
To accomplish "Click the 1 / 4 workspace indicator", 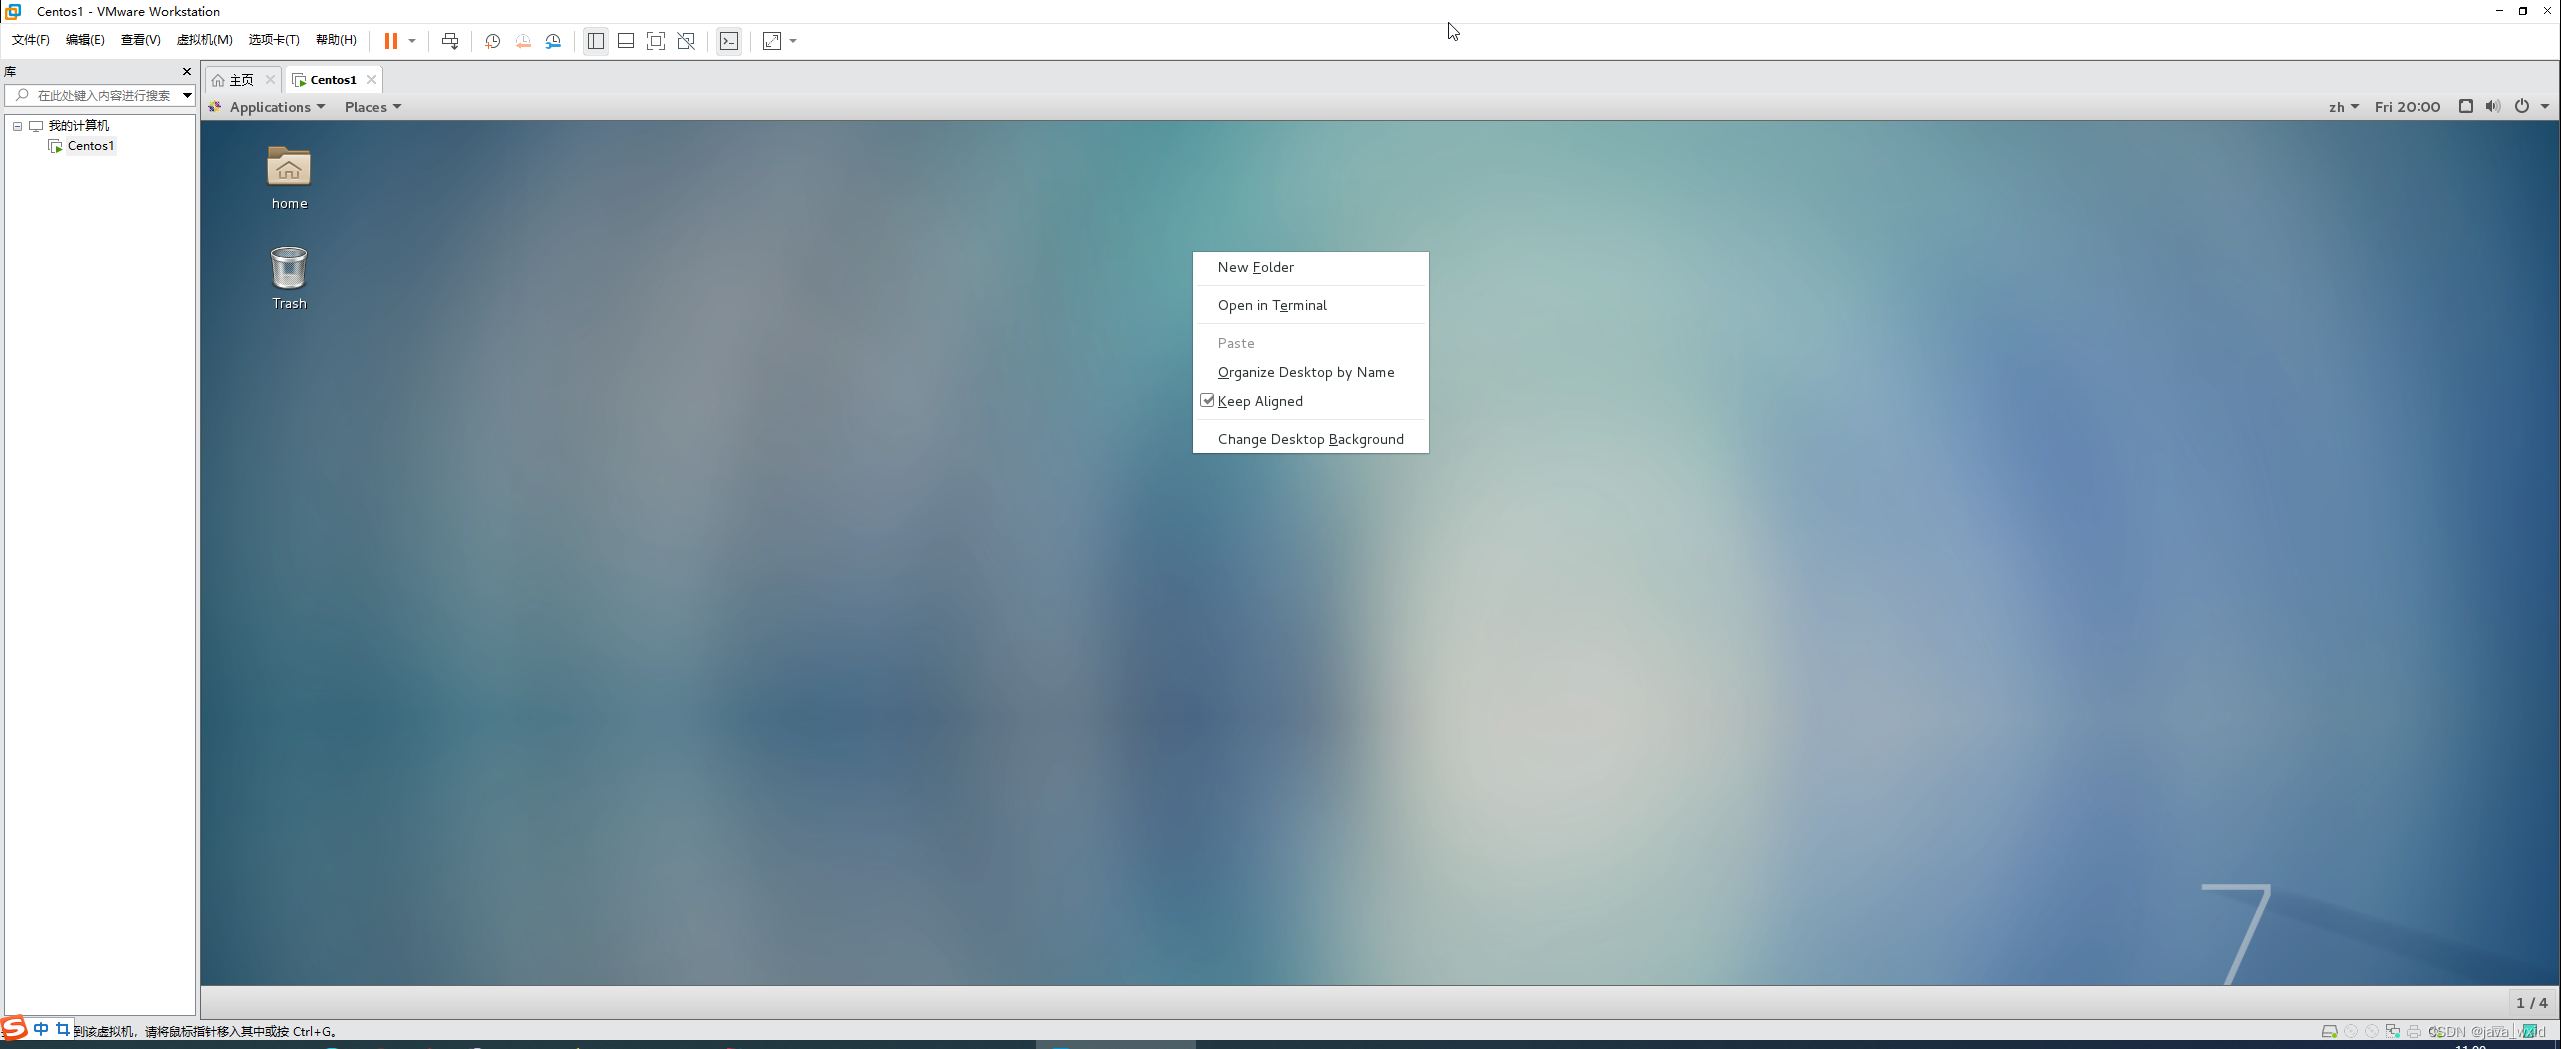I will click(x=2531, y=1002).
